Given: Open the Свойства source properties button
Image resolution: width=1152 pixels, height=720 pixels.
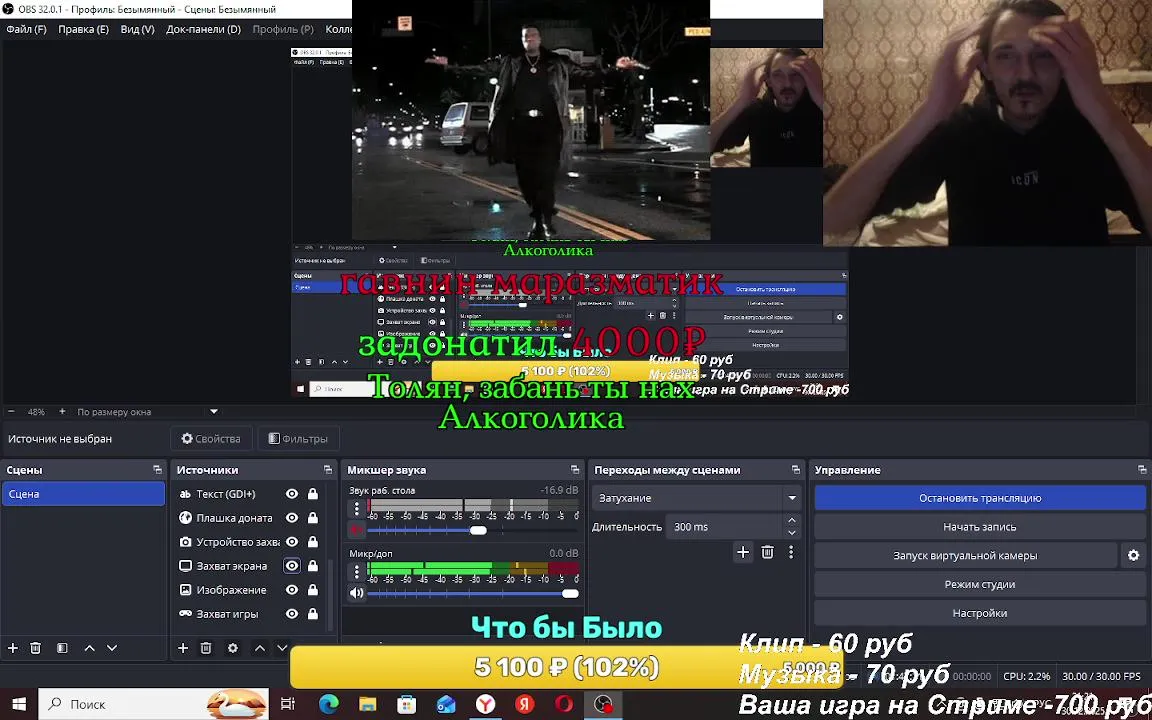Looking at the screenshot, I should tap(212, 439).
